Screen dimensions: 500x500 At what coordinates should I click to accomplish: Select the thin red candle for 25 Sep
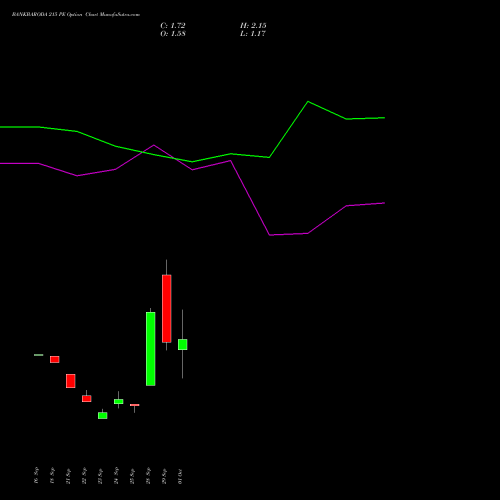[x=135, y=405]
